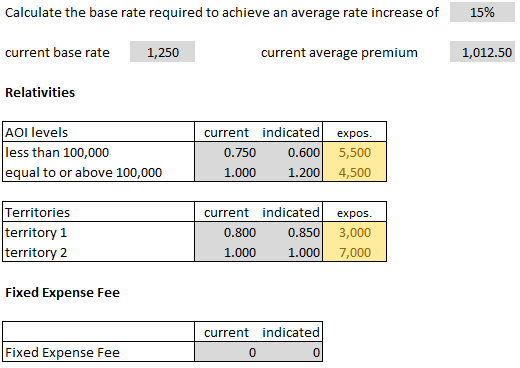This screenshot has height=368, width=520.
Task: Select indicated relativity 0.600 cell
Action: tap(290, 152)
